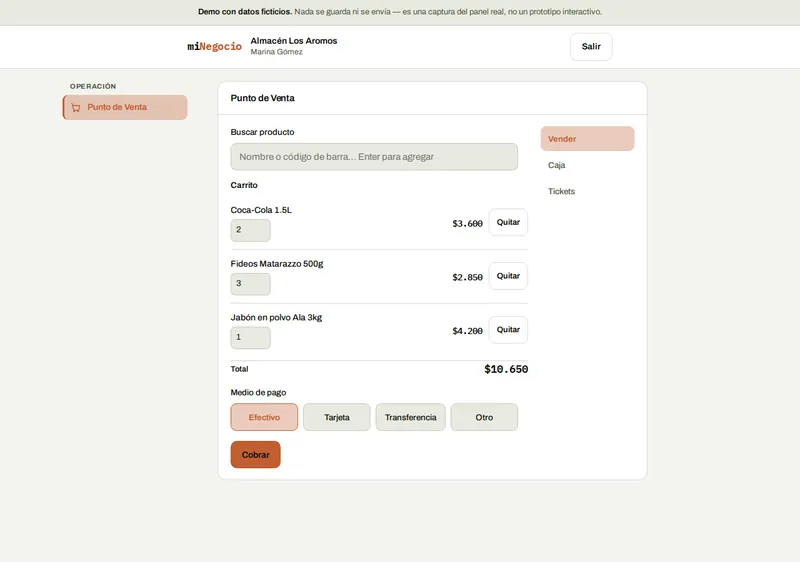This screenshot has width=800, height=562.
Task: Open the Vender tab
Action: point(587,139)
